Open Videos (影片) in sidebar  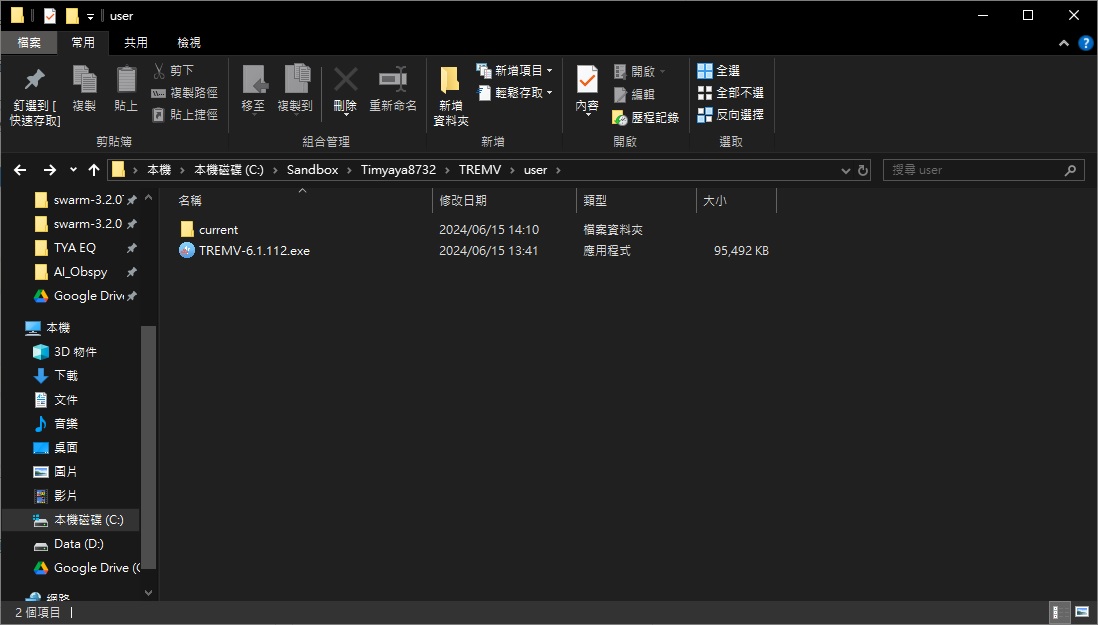[66, 496]
